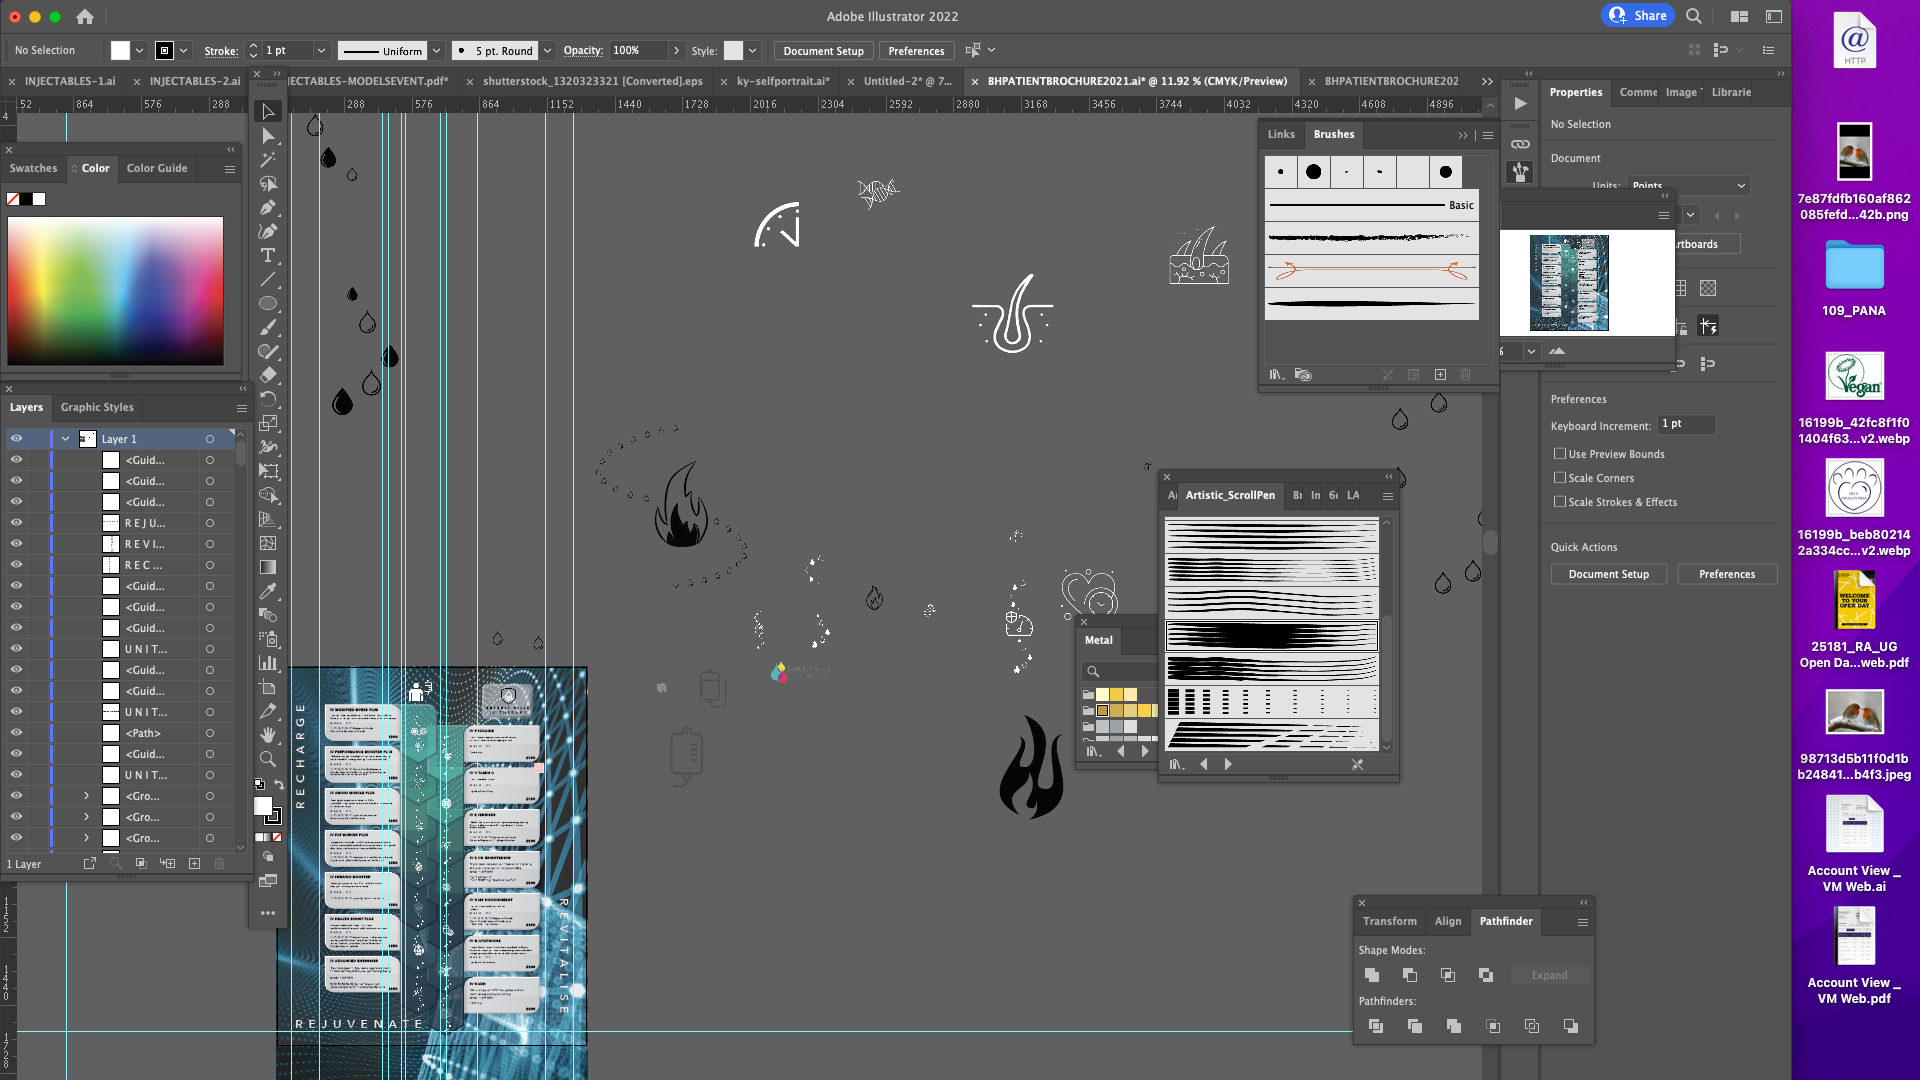The image size is (1920, 1080).
Task: Select the Eyedropper tool
Action: coord(268,591)
